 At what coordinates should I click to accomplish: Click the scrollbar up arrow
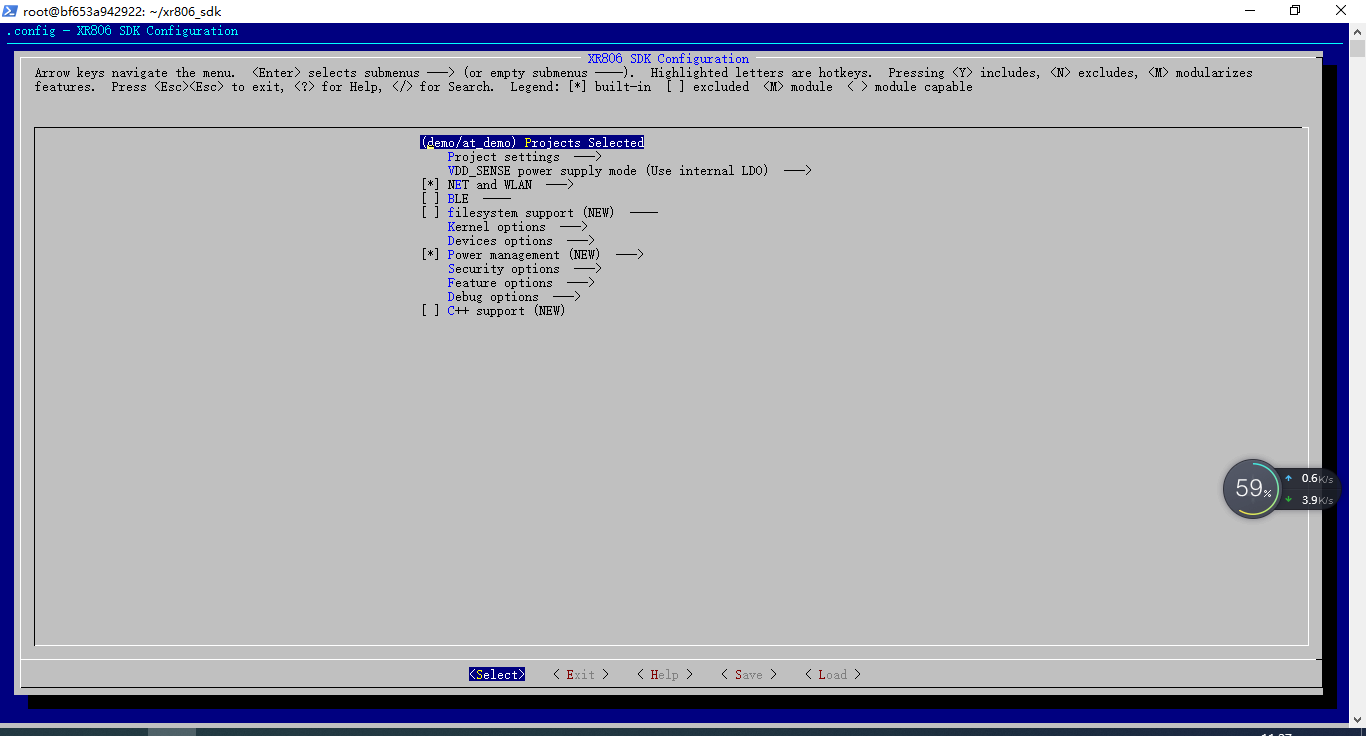[1357, 32]
